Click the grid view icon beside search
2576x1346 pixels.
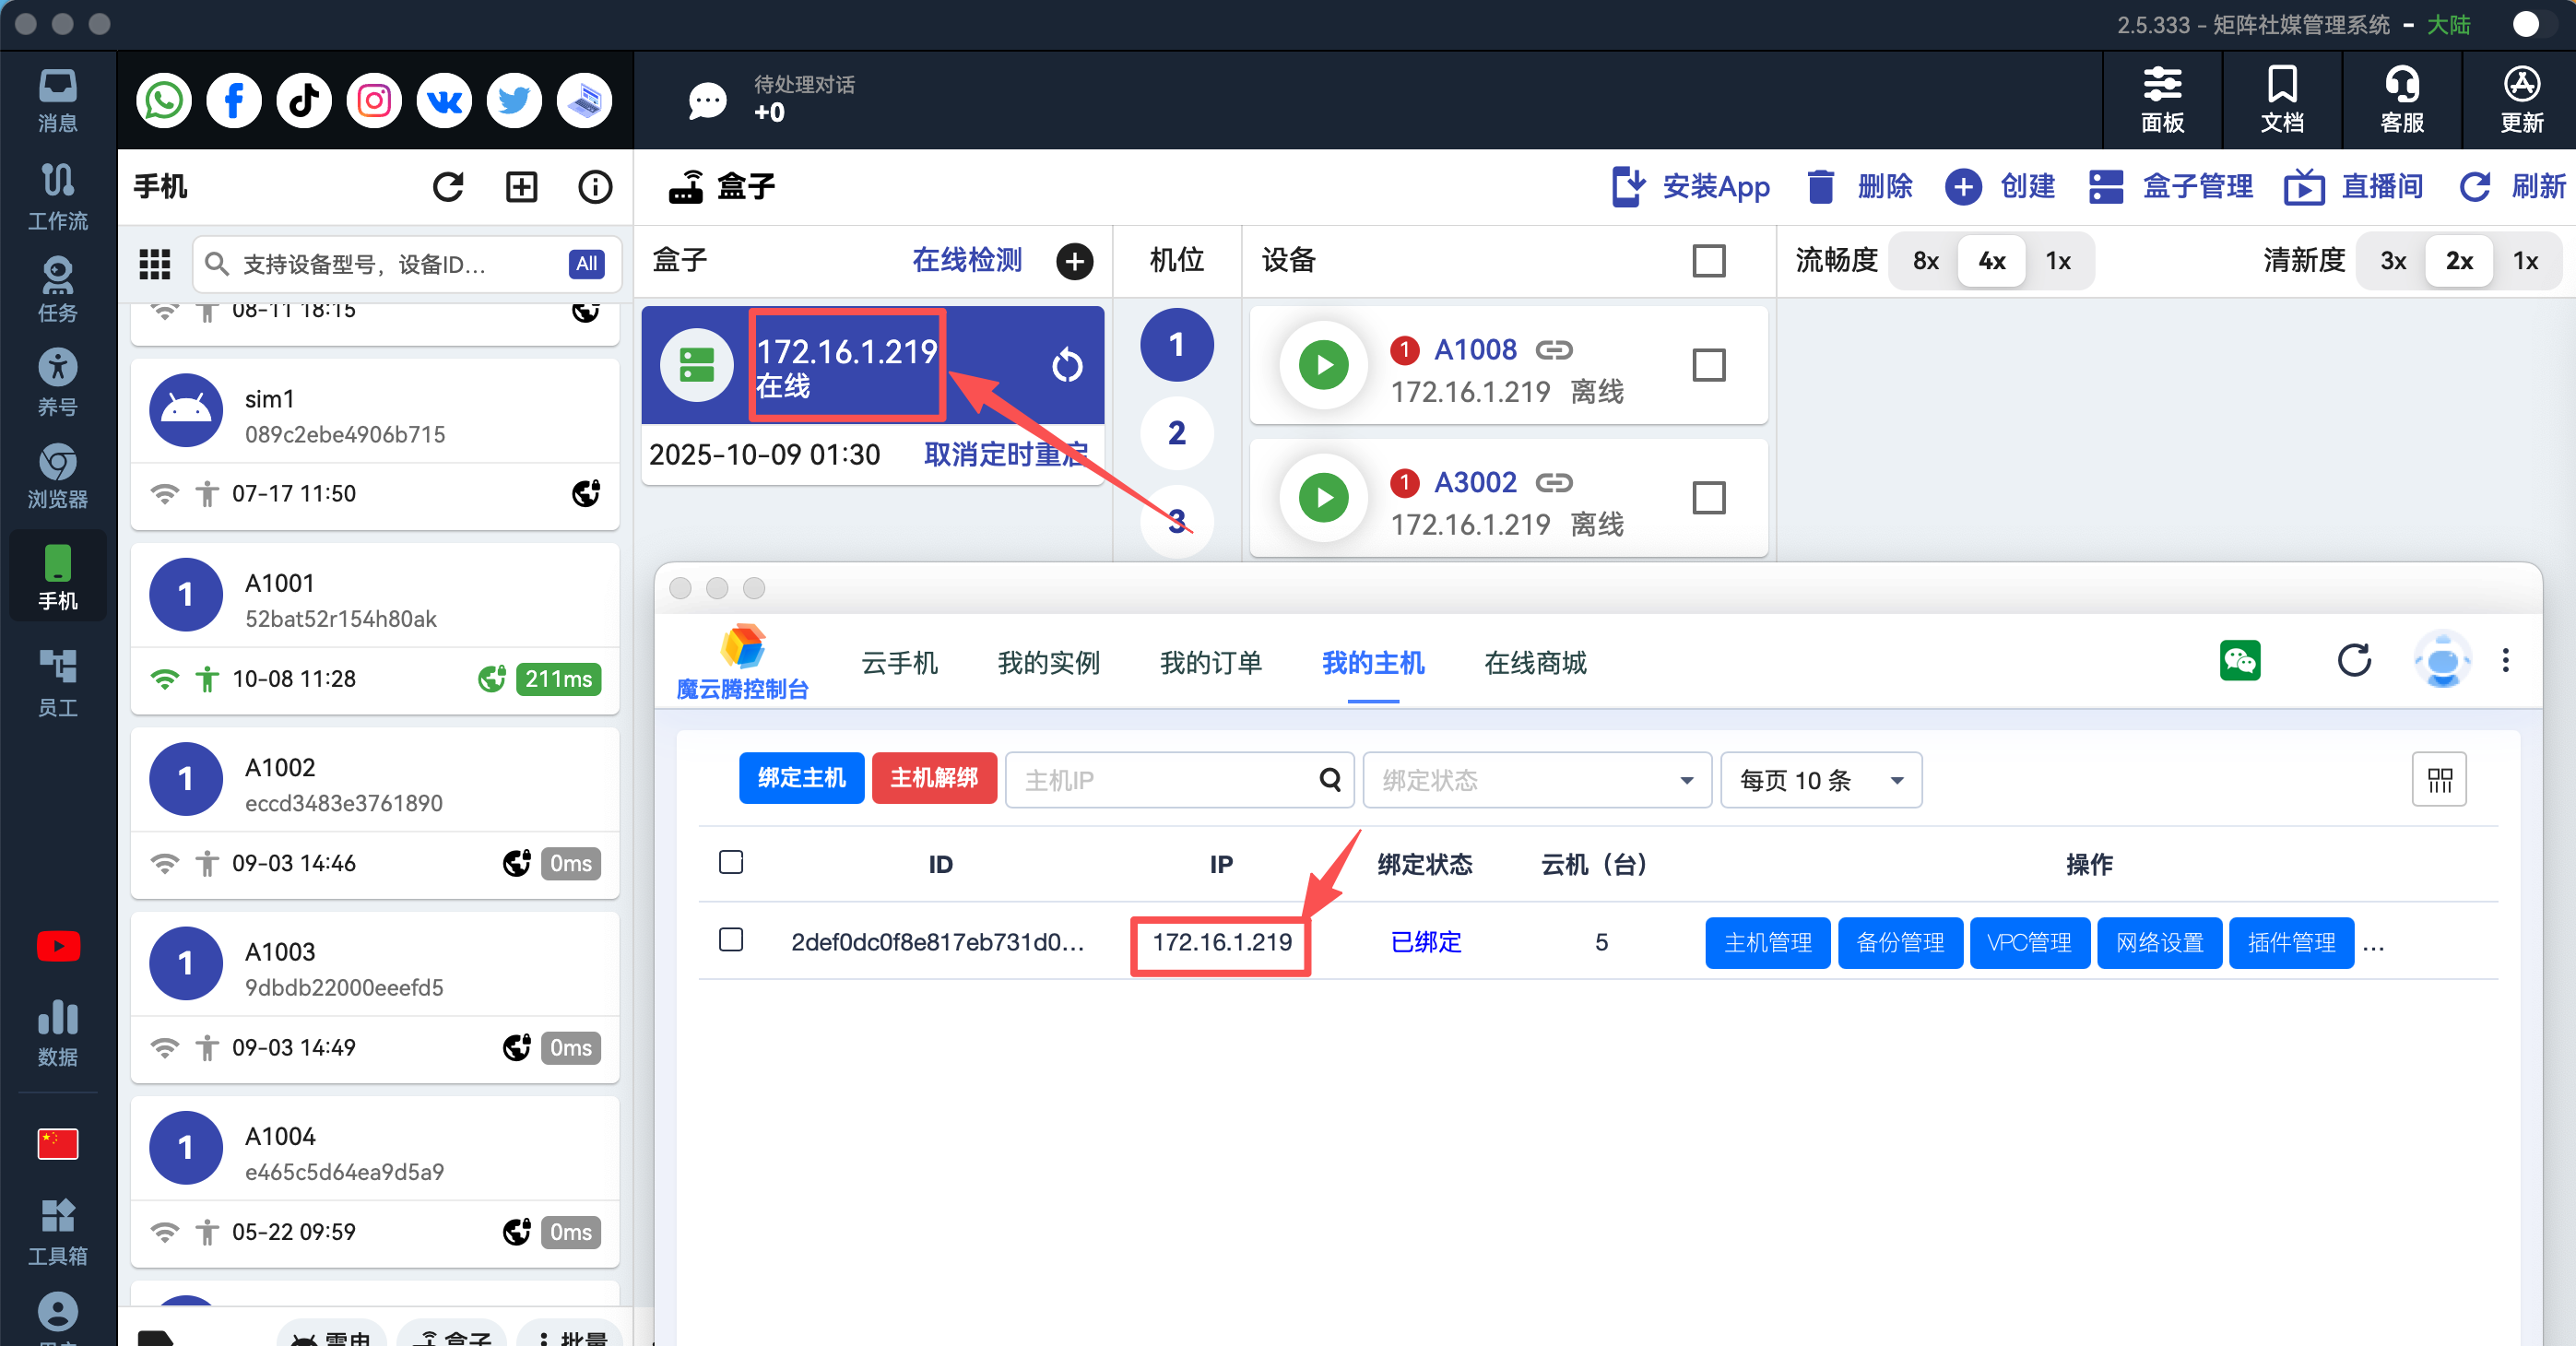coord(154,264)
